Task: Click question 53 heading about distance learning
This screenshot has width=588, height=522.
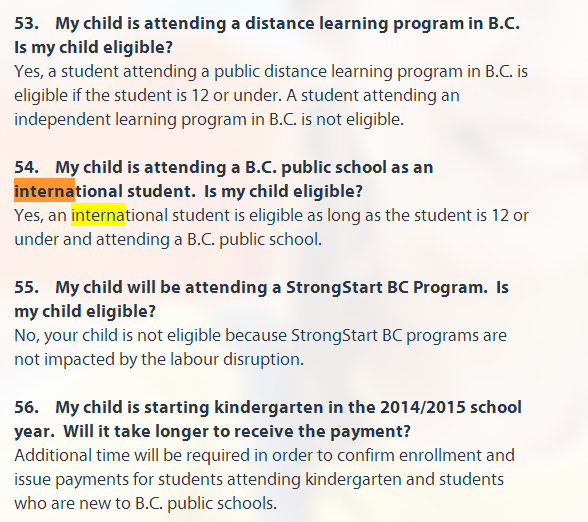Action: click(267, 23)
